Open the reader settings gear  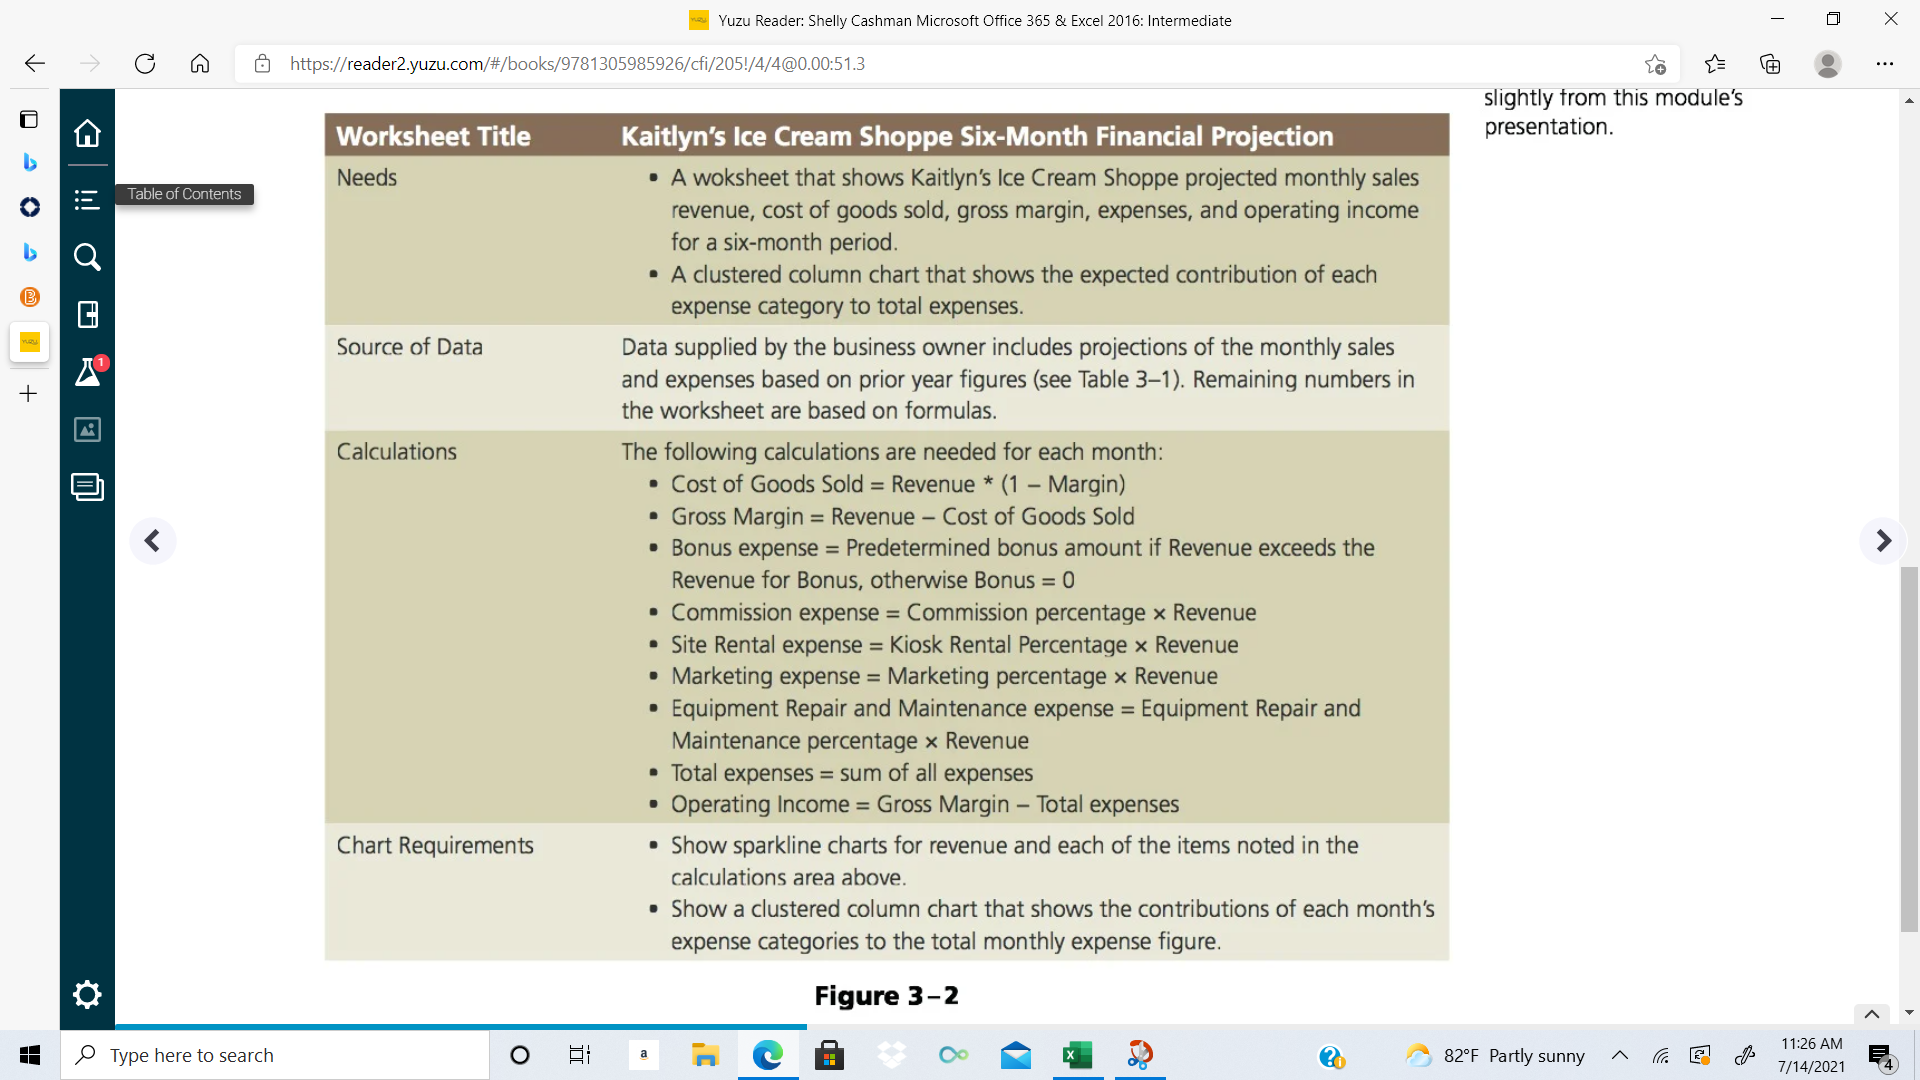(87, 994)
